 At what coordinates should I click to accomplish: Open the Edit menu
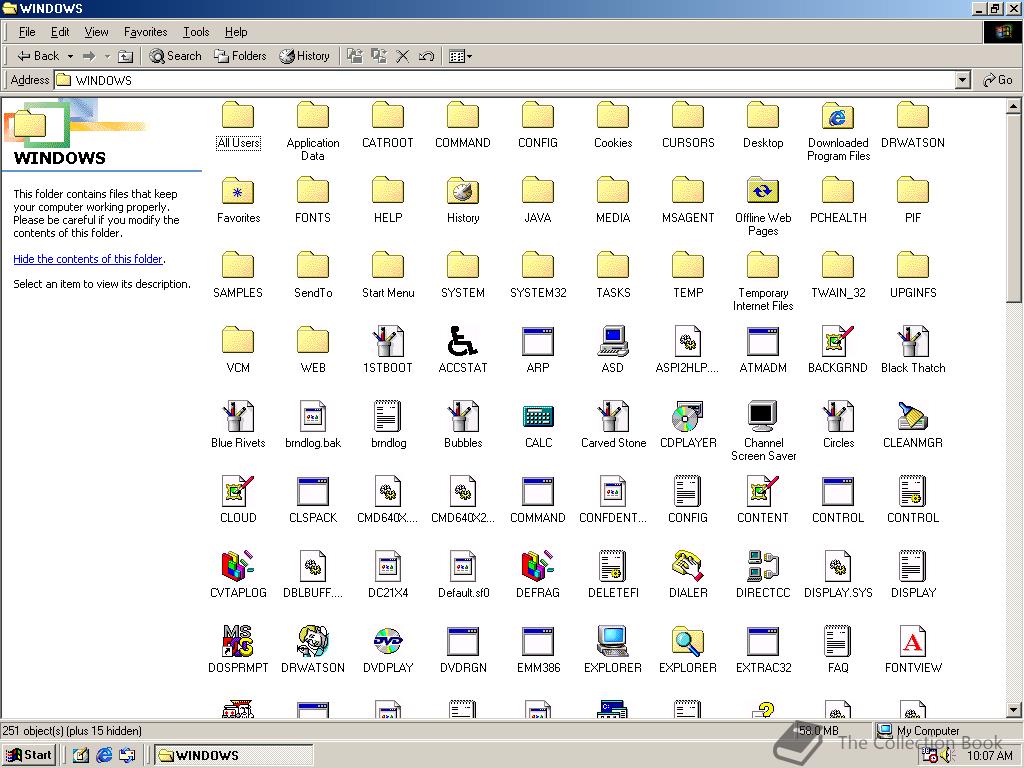pyautogui.click(x=59, y=32)
